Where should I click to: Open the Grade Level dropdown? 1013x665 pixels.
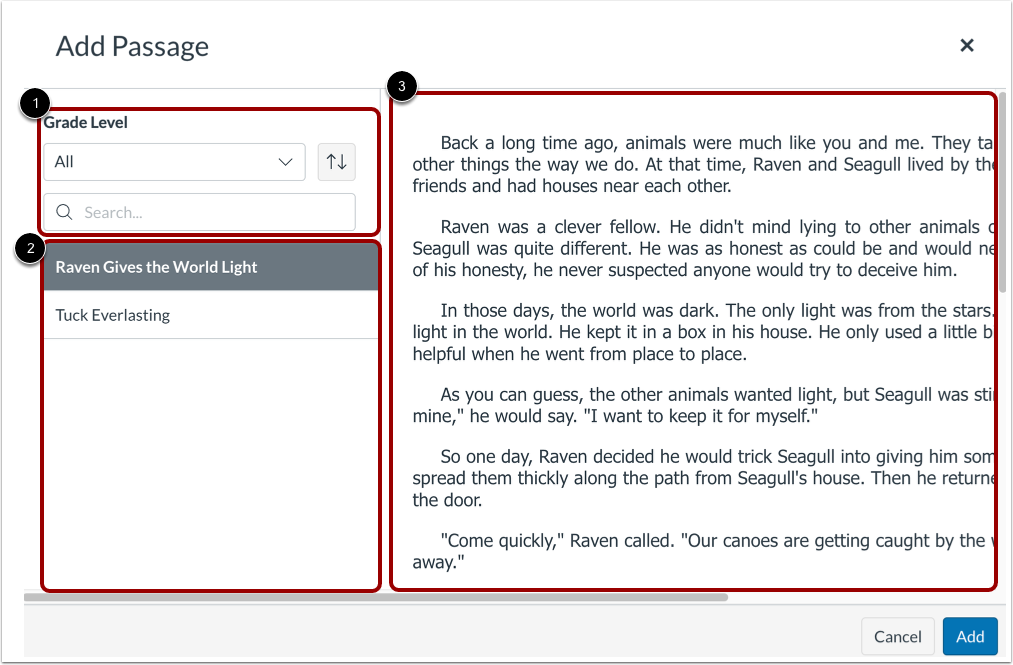click(174, 162)
